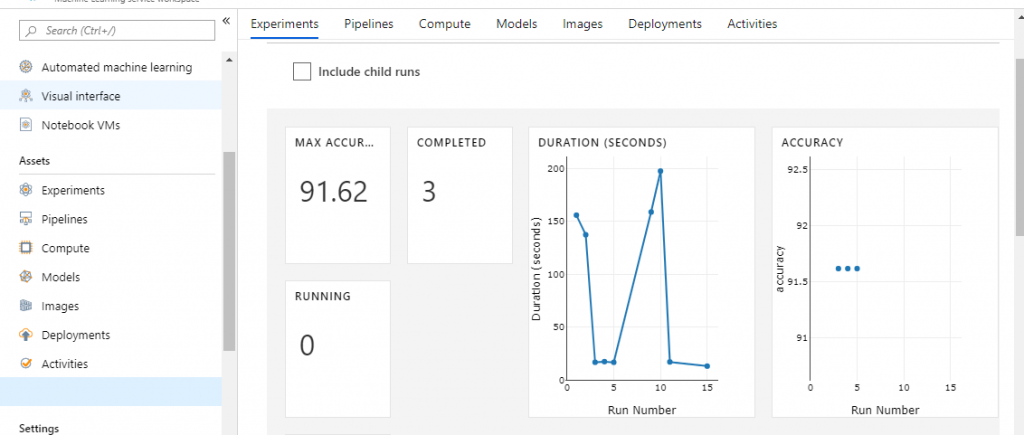
Task: Go to the Images tab
Action: (x=583, y=24)
